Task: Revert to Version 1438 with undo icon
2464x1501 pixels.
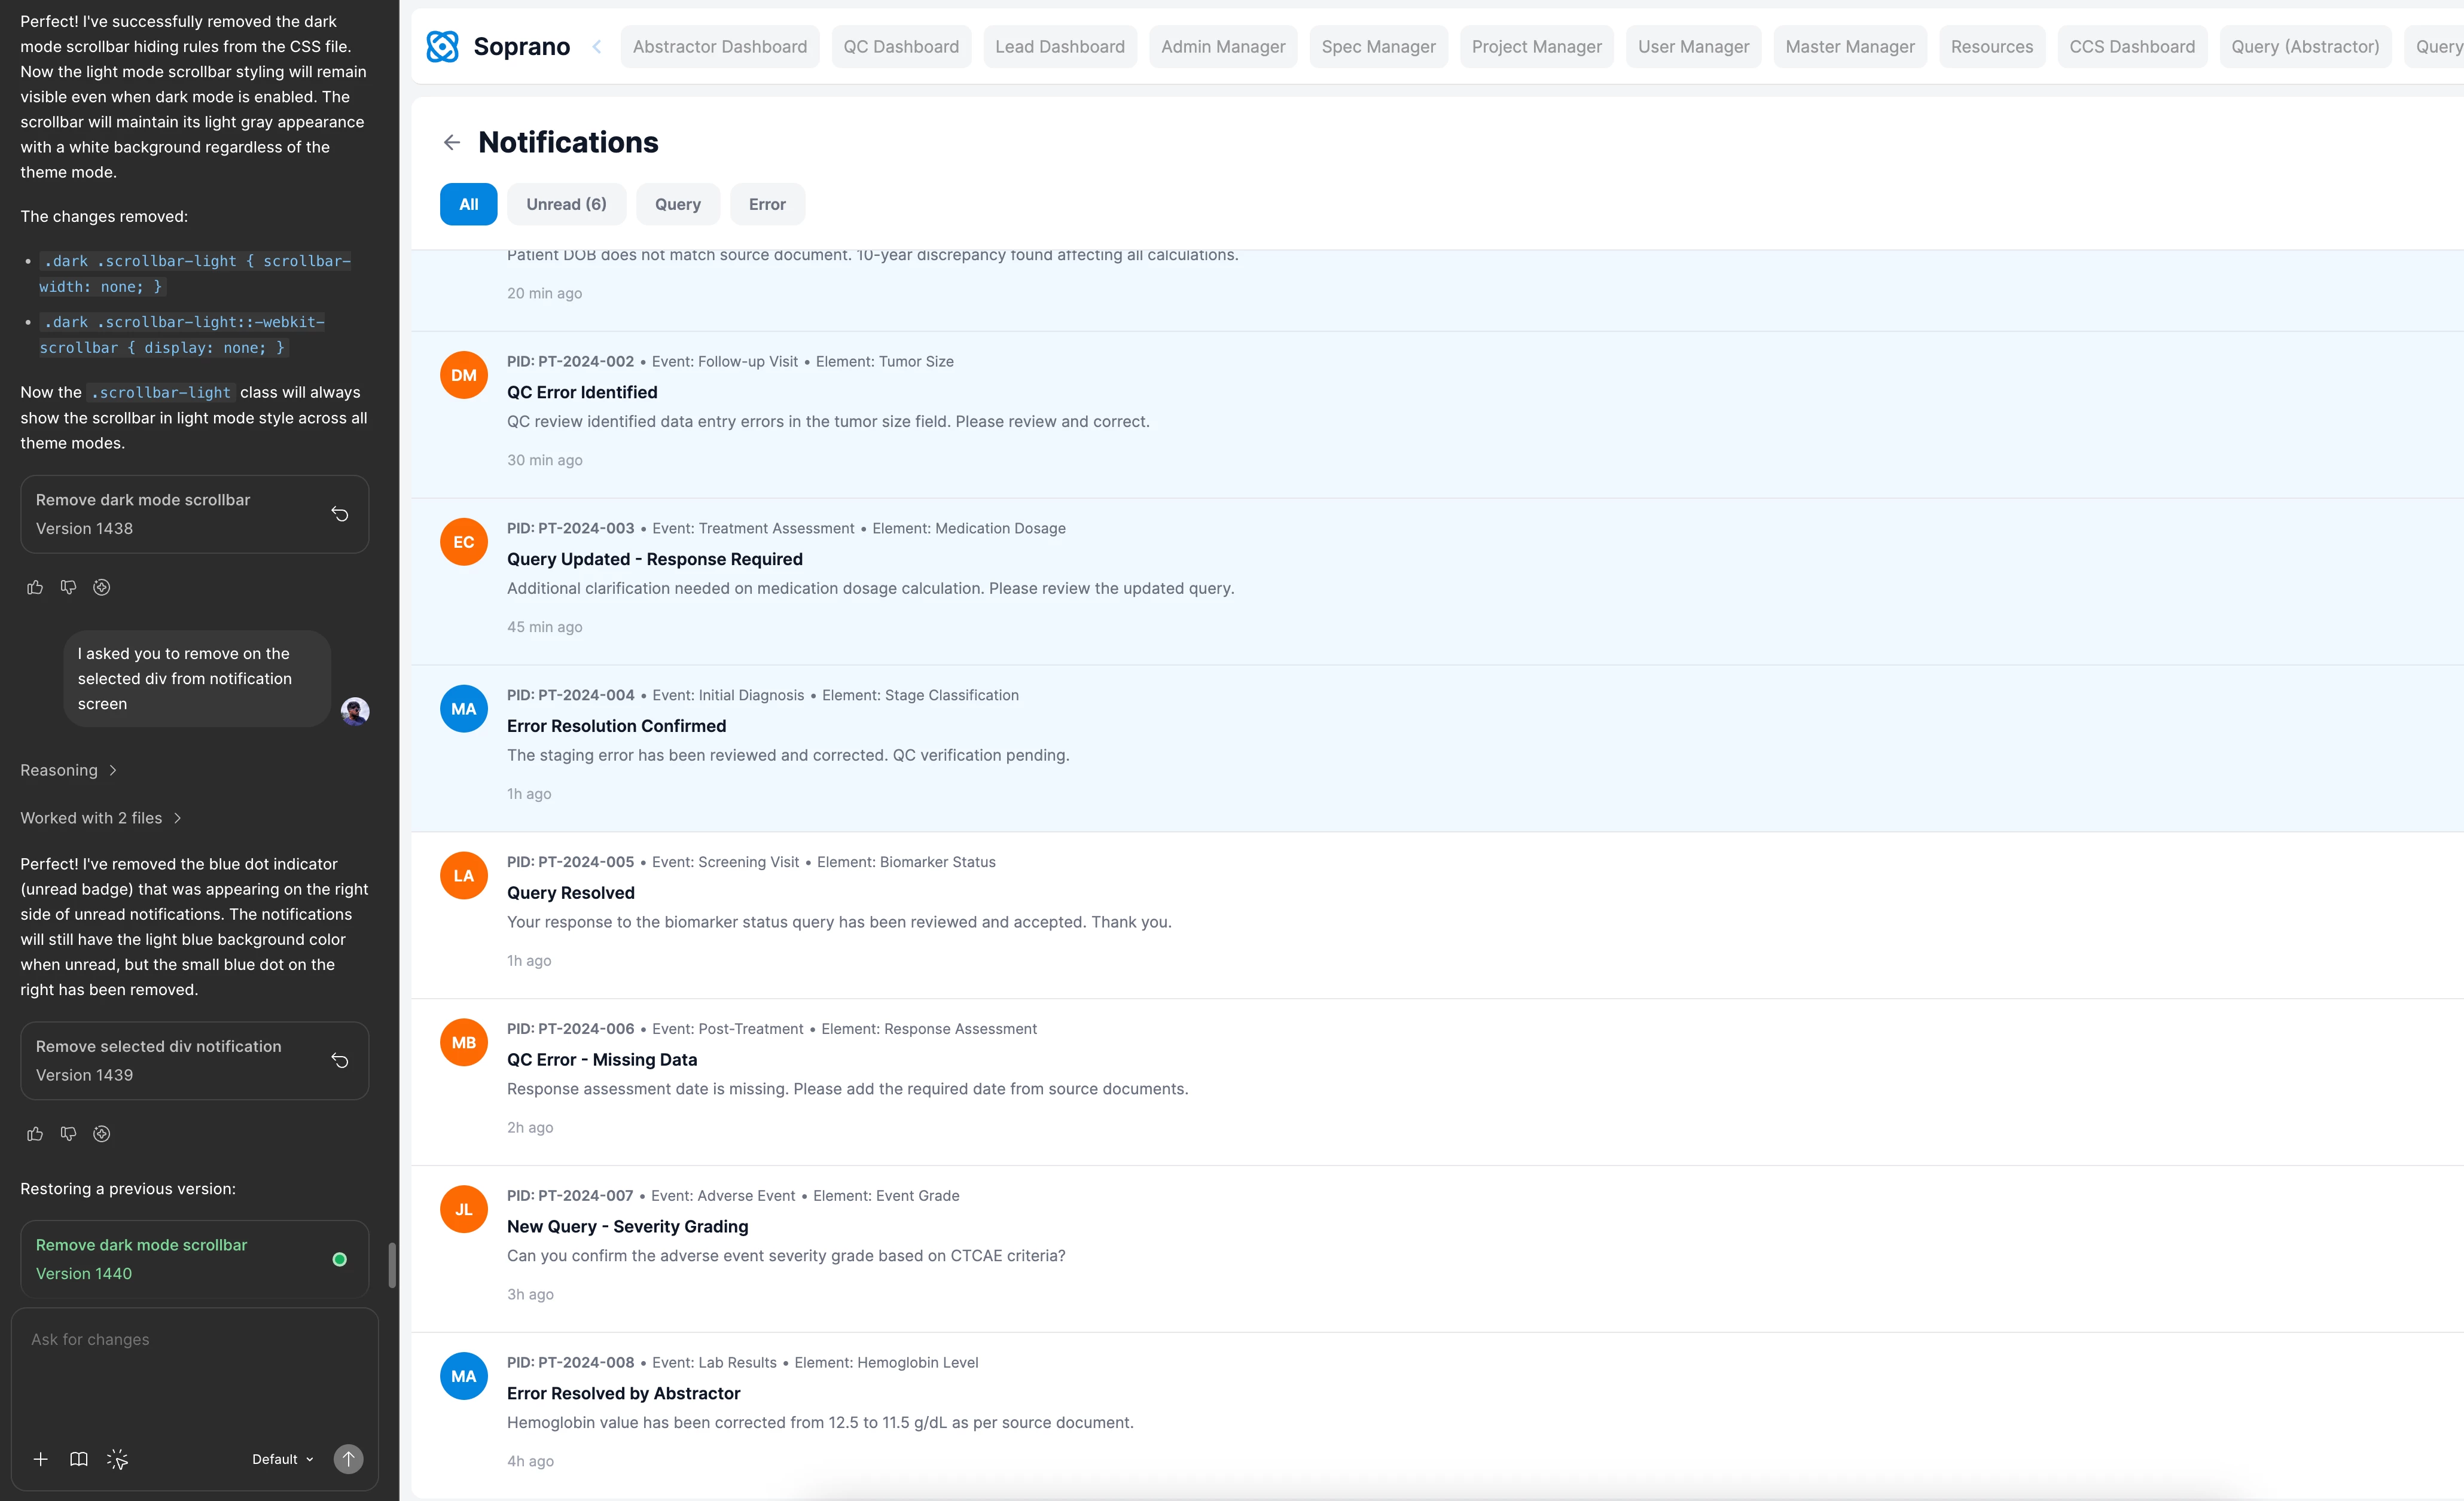Action: (x=340, y=514)
